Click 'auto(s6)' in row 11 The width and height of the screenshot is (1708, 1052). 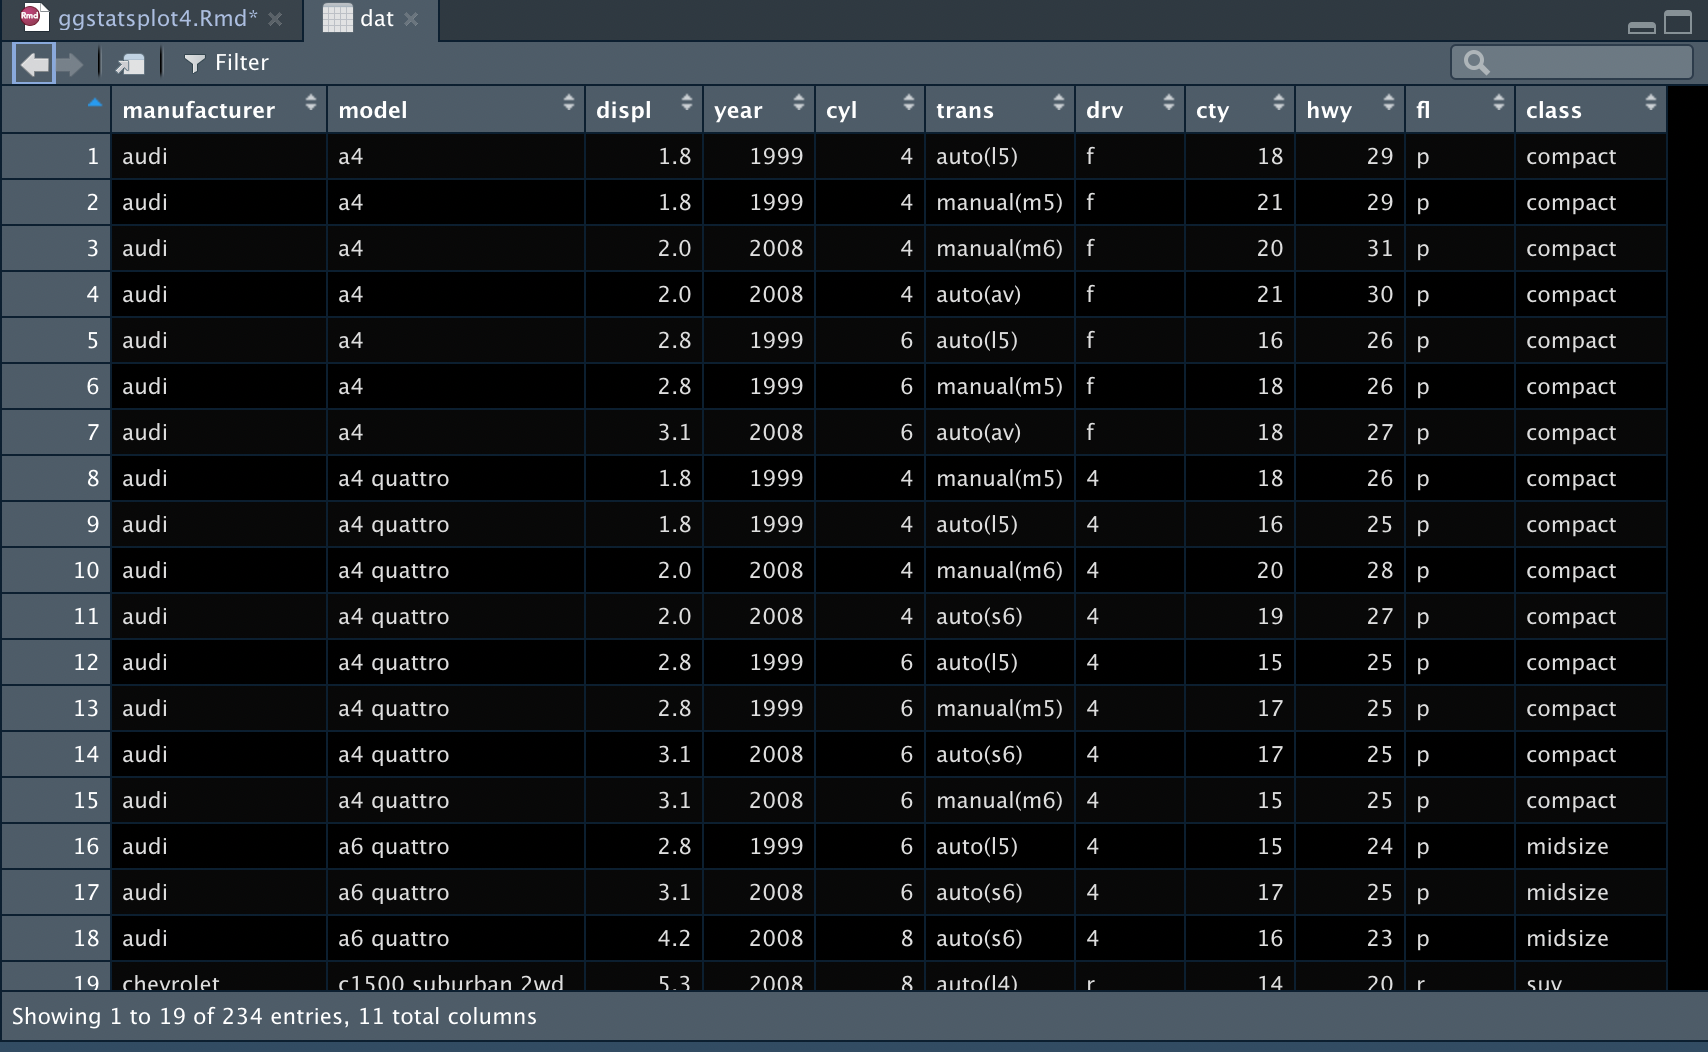(x=979, y=616)
